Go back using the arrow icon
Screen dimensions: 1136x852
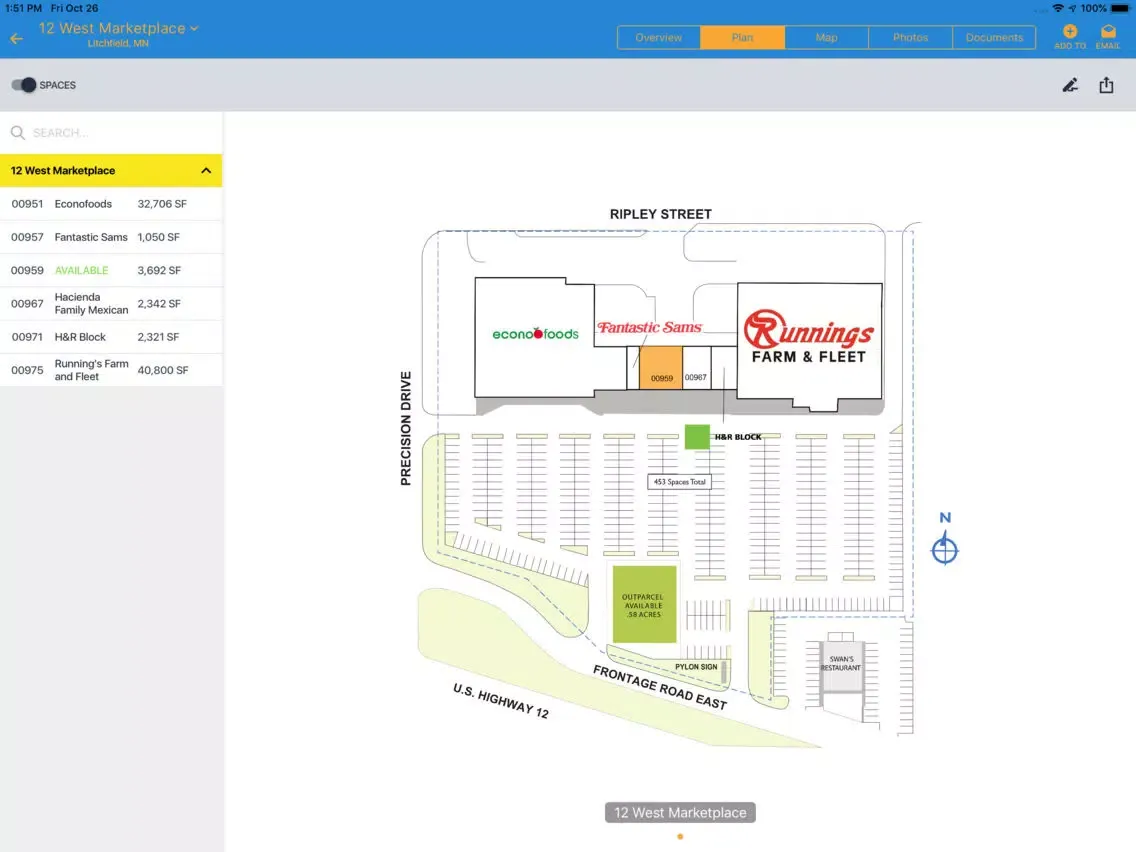point(17,38)
